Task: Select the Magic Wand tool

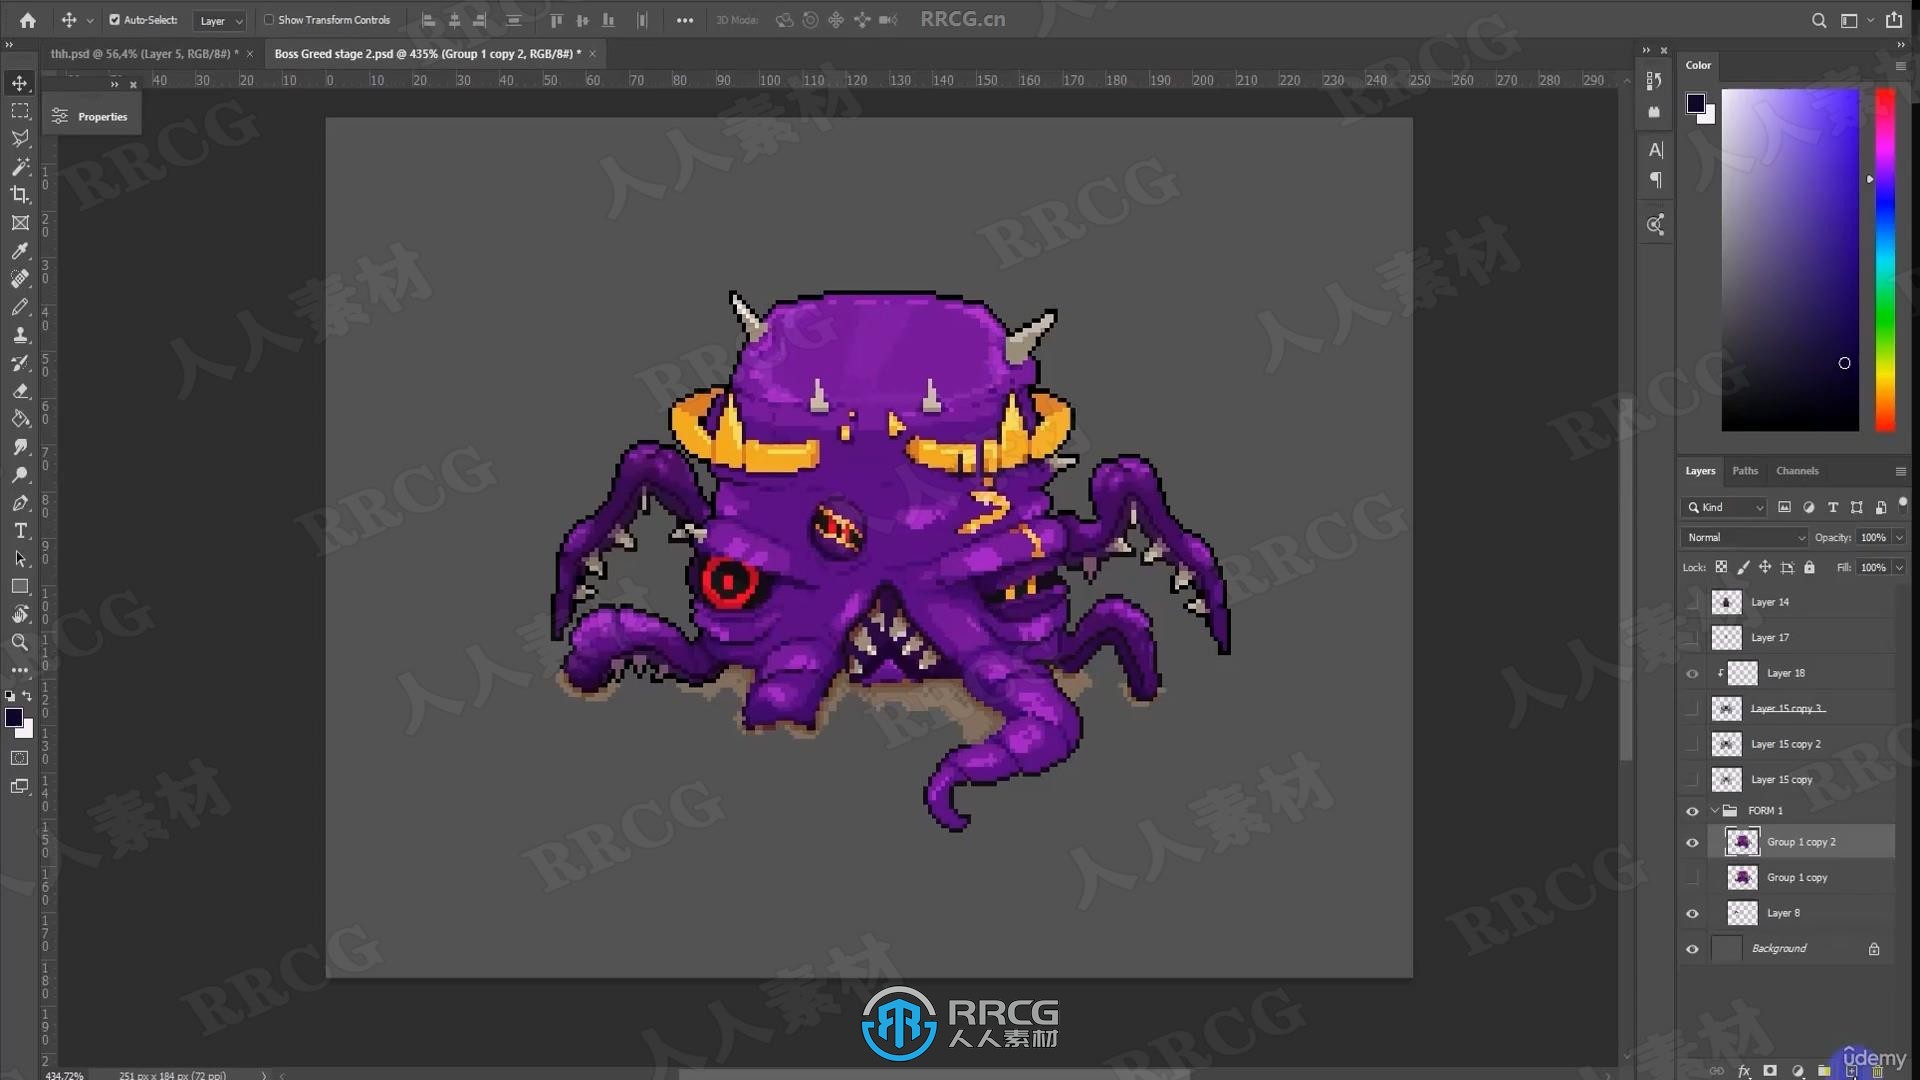Action: (20, 167)
